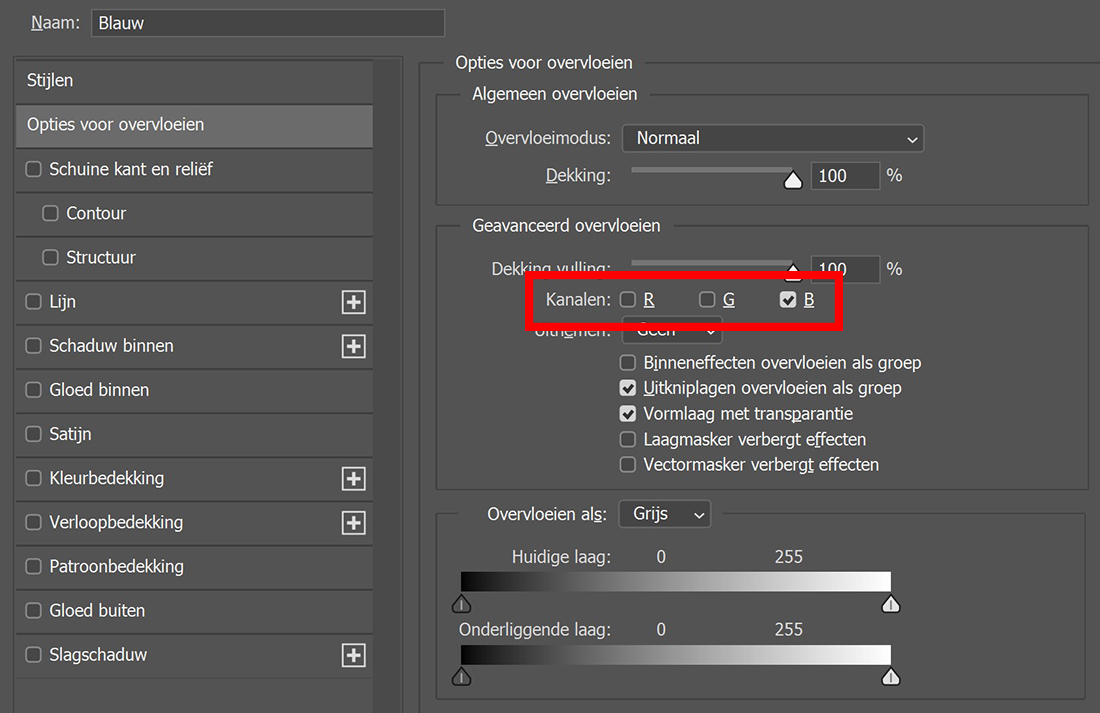This screenshot has width=1100, height=713.
Task: Click the white stop under Onderliggende laag gradient
Action: click(x=889, y=677)
